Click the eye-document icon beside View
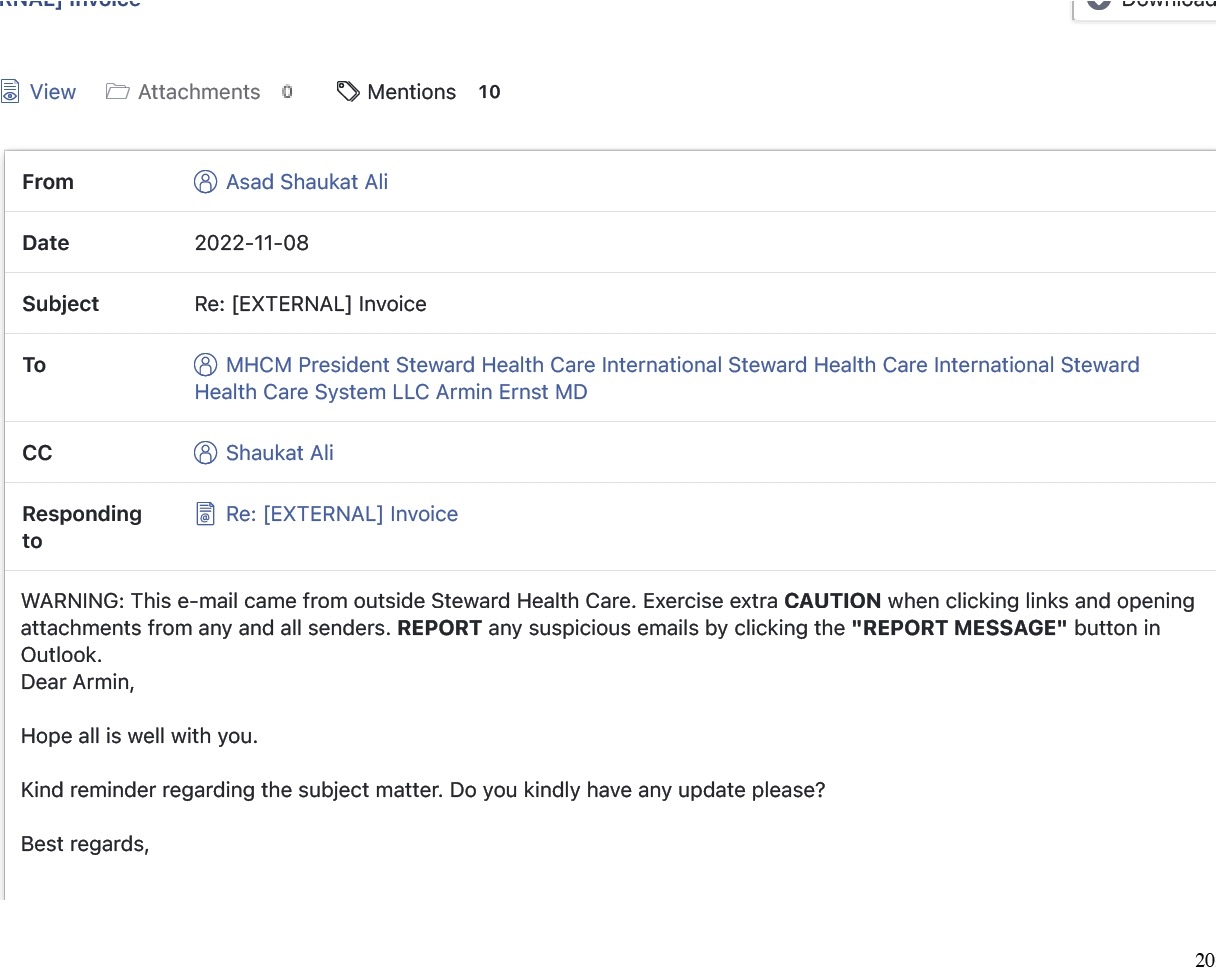The image size is (1216, 968). tap(10, 92)
